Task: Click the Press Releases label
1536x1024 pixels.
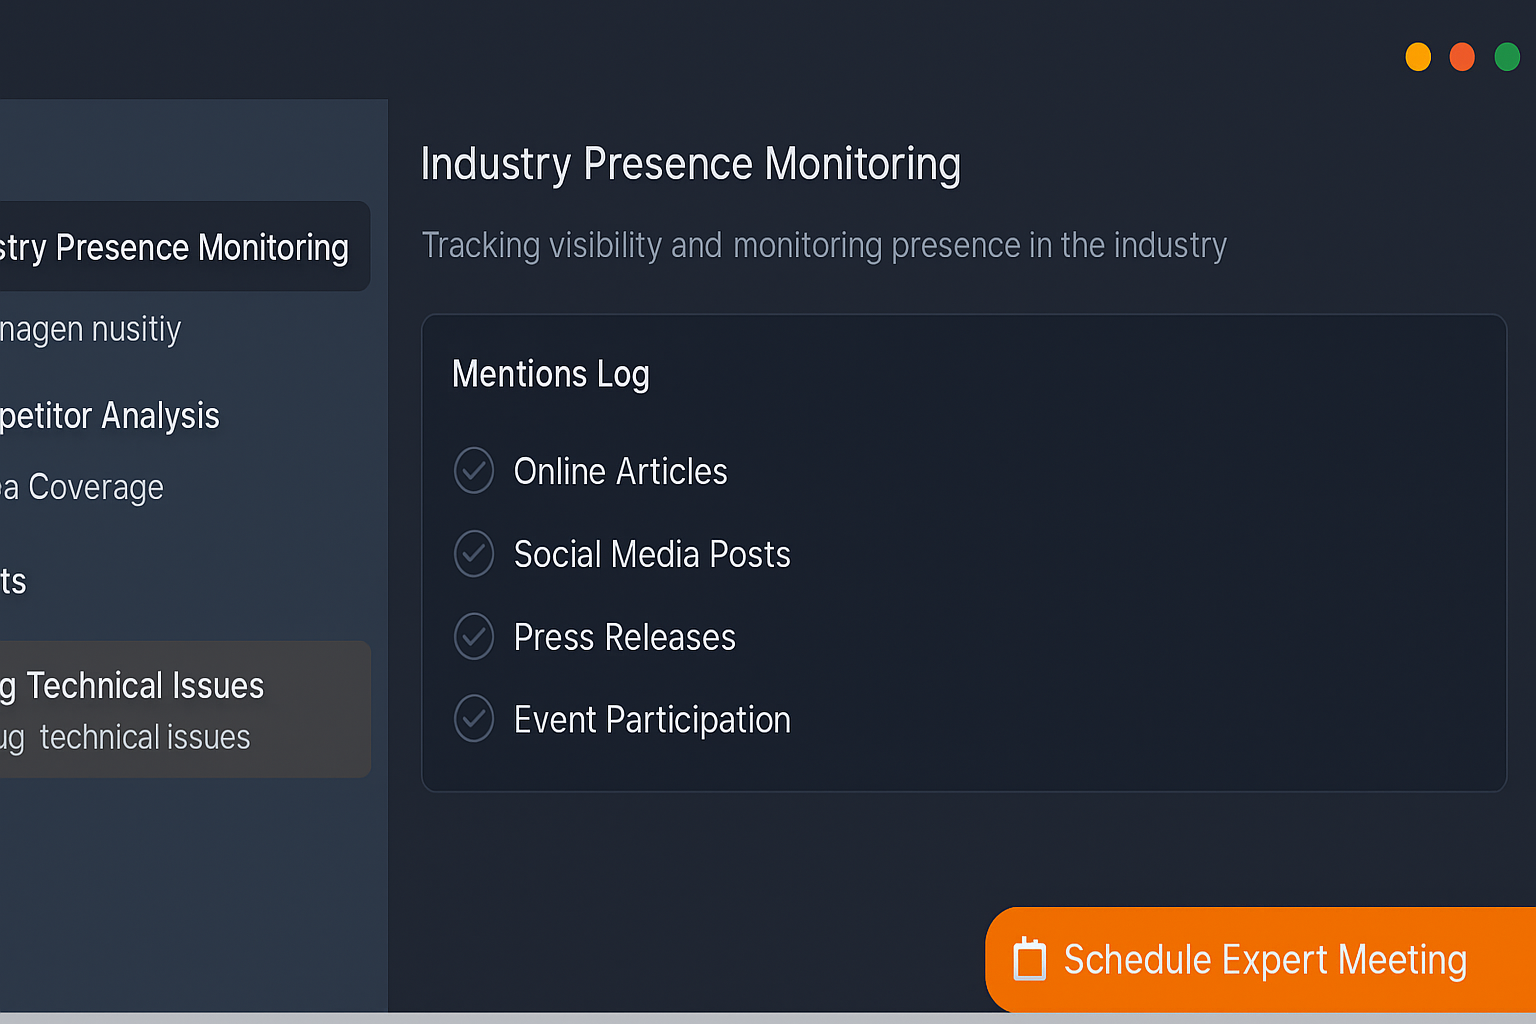Action: point(624,637)
